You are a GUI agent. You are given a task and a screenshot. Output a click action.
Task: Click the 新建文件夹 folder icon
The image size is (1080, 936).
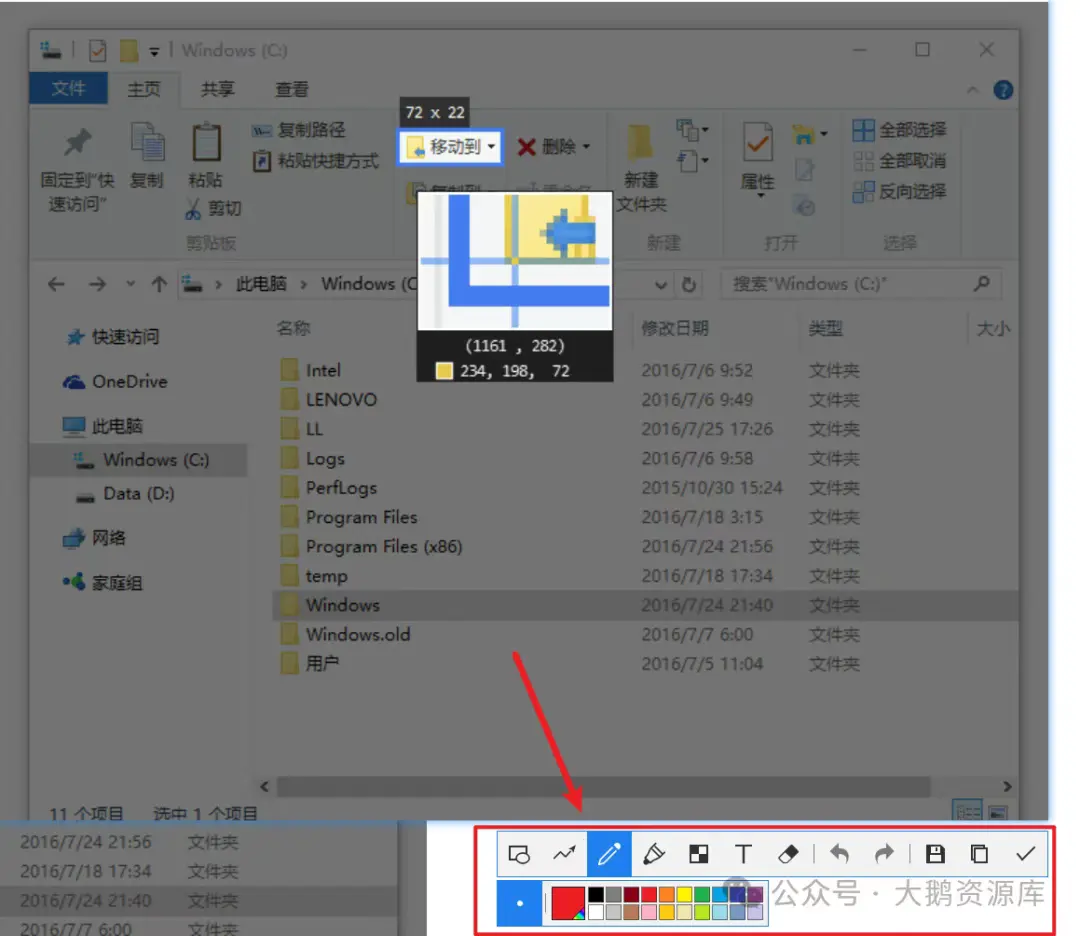[640, 141]
